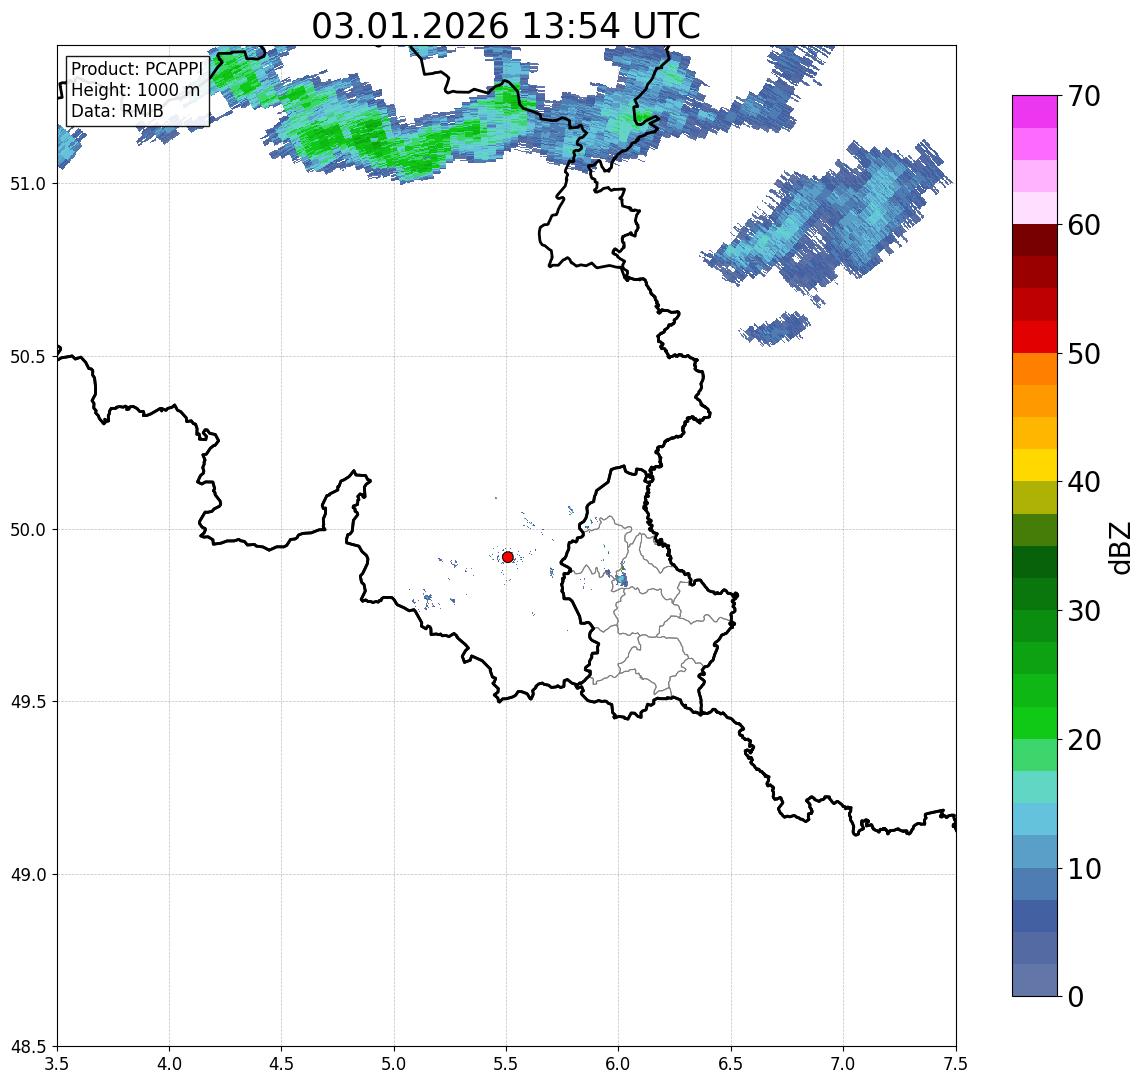Image resolution: width=1145 pixels, height=1084 pixels.
Task: Click the longitude label 5.0
Action: point(394,1064)
